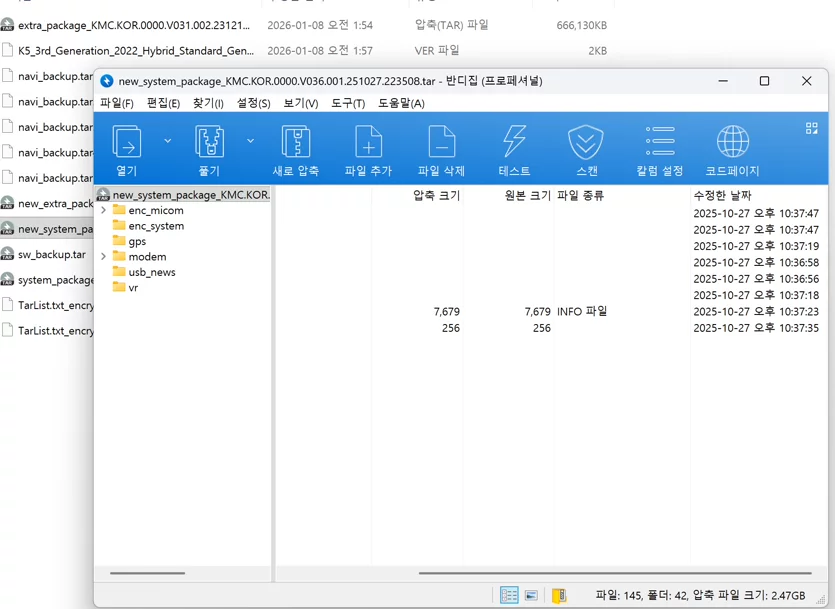835x609 pixels.
Task: Sort by 원본 크기 column header
Action: [x=527, y=195]
